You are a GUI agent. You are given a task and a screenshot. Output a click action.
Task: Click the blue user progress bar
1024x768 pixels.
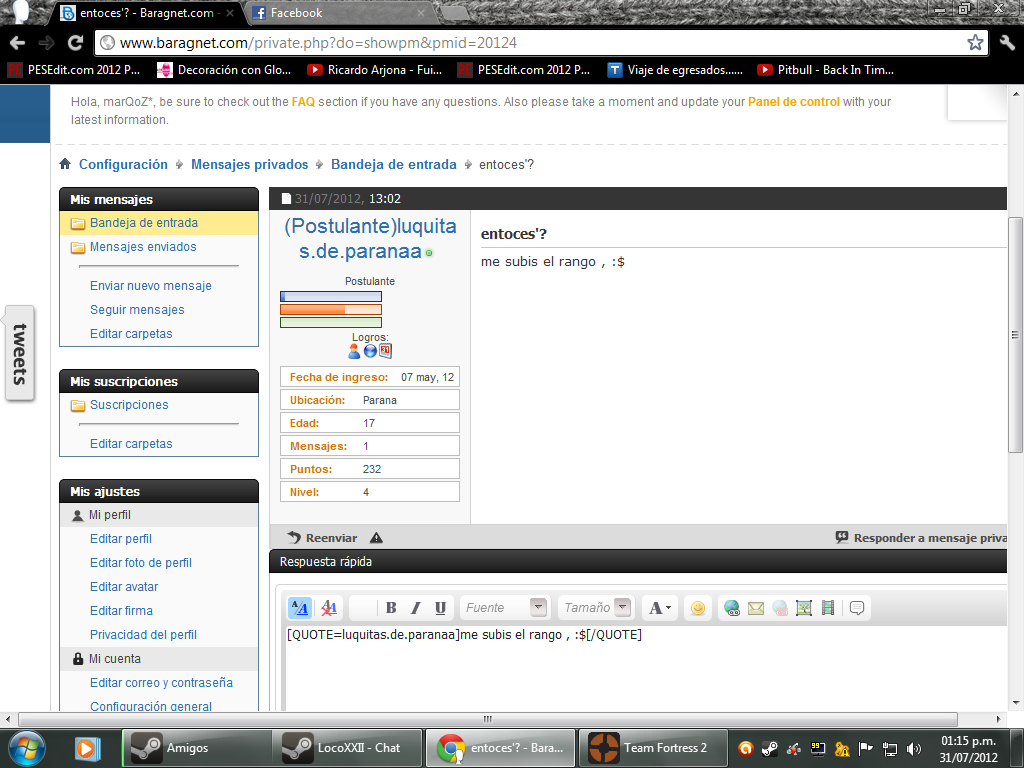[331, 296]
